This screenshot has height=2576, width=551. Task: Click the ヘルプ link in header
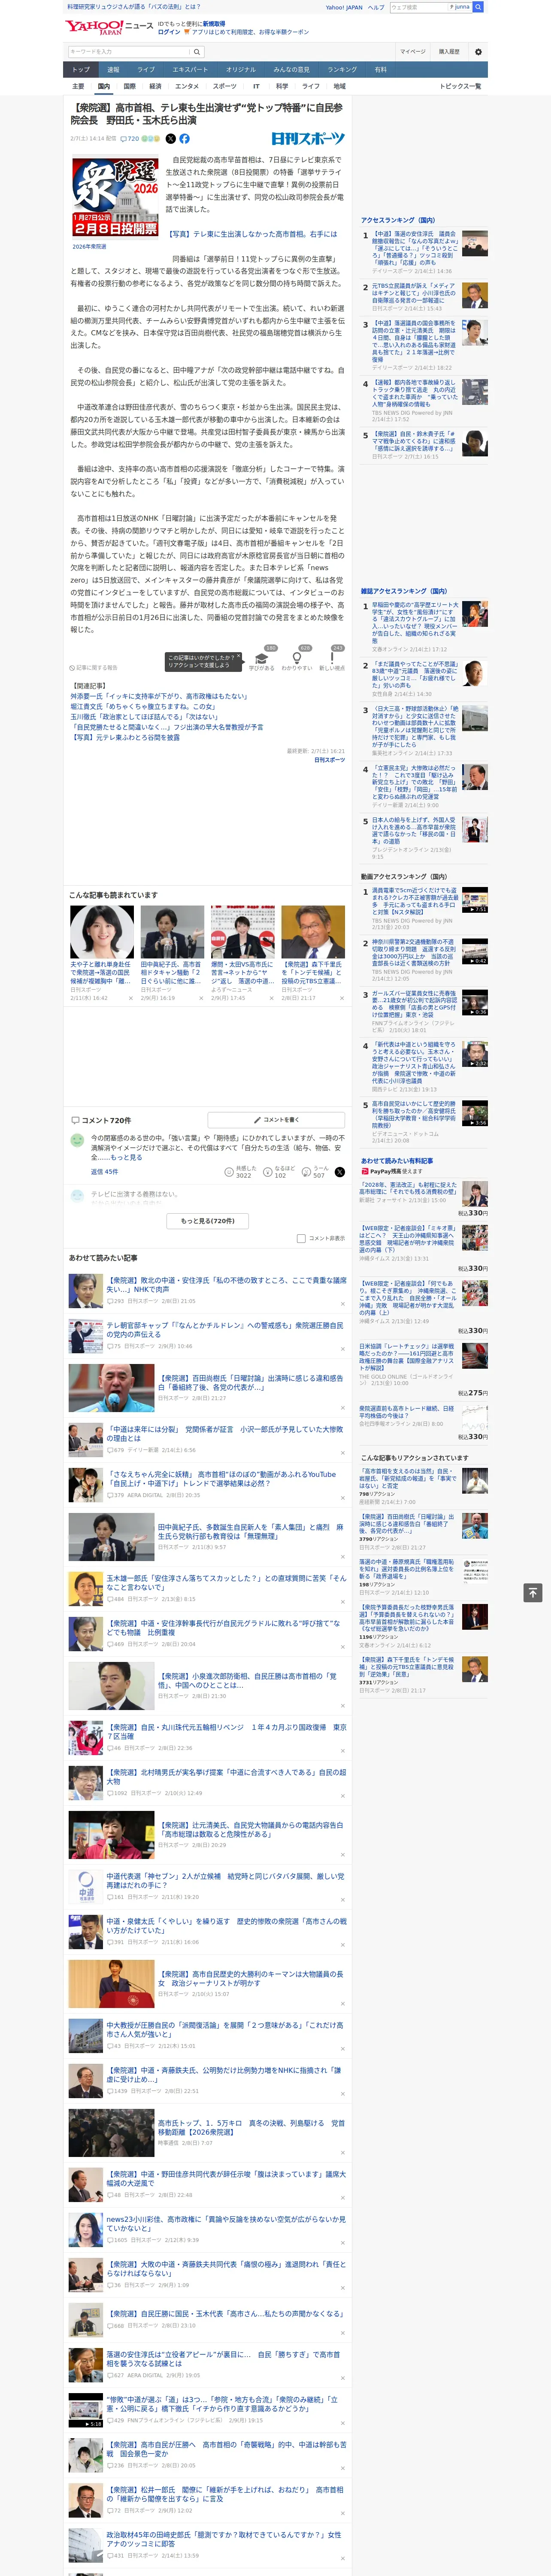click(x=375, y=7)
